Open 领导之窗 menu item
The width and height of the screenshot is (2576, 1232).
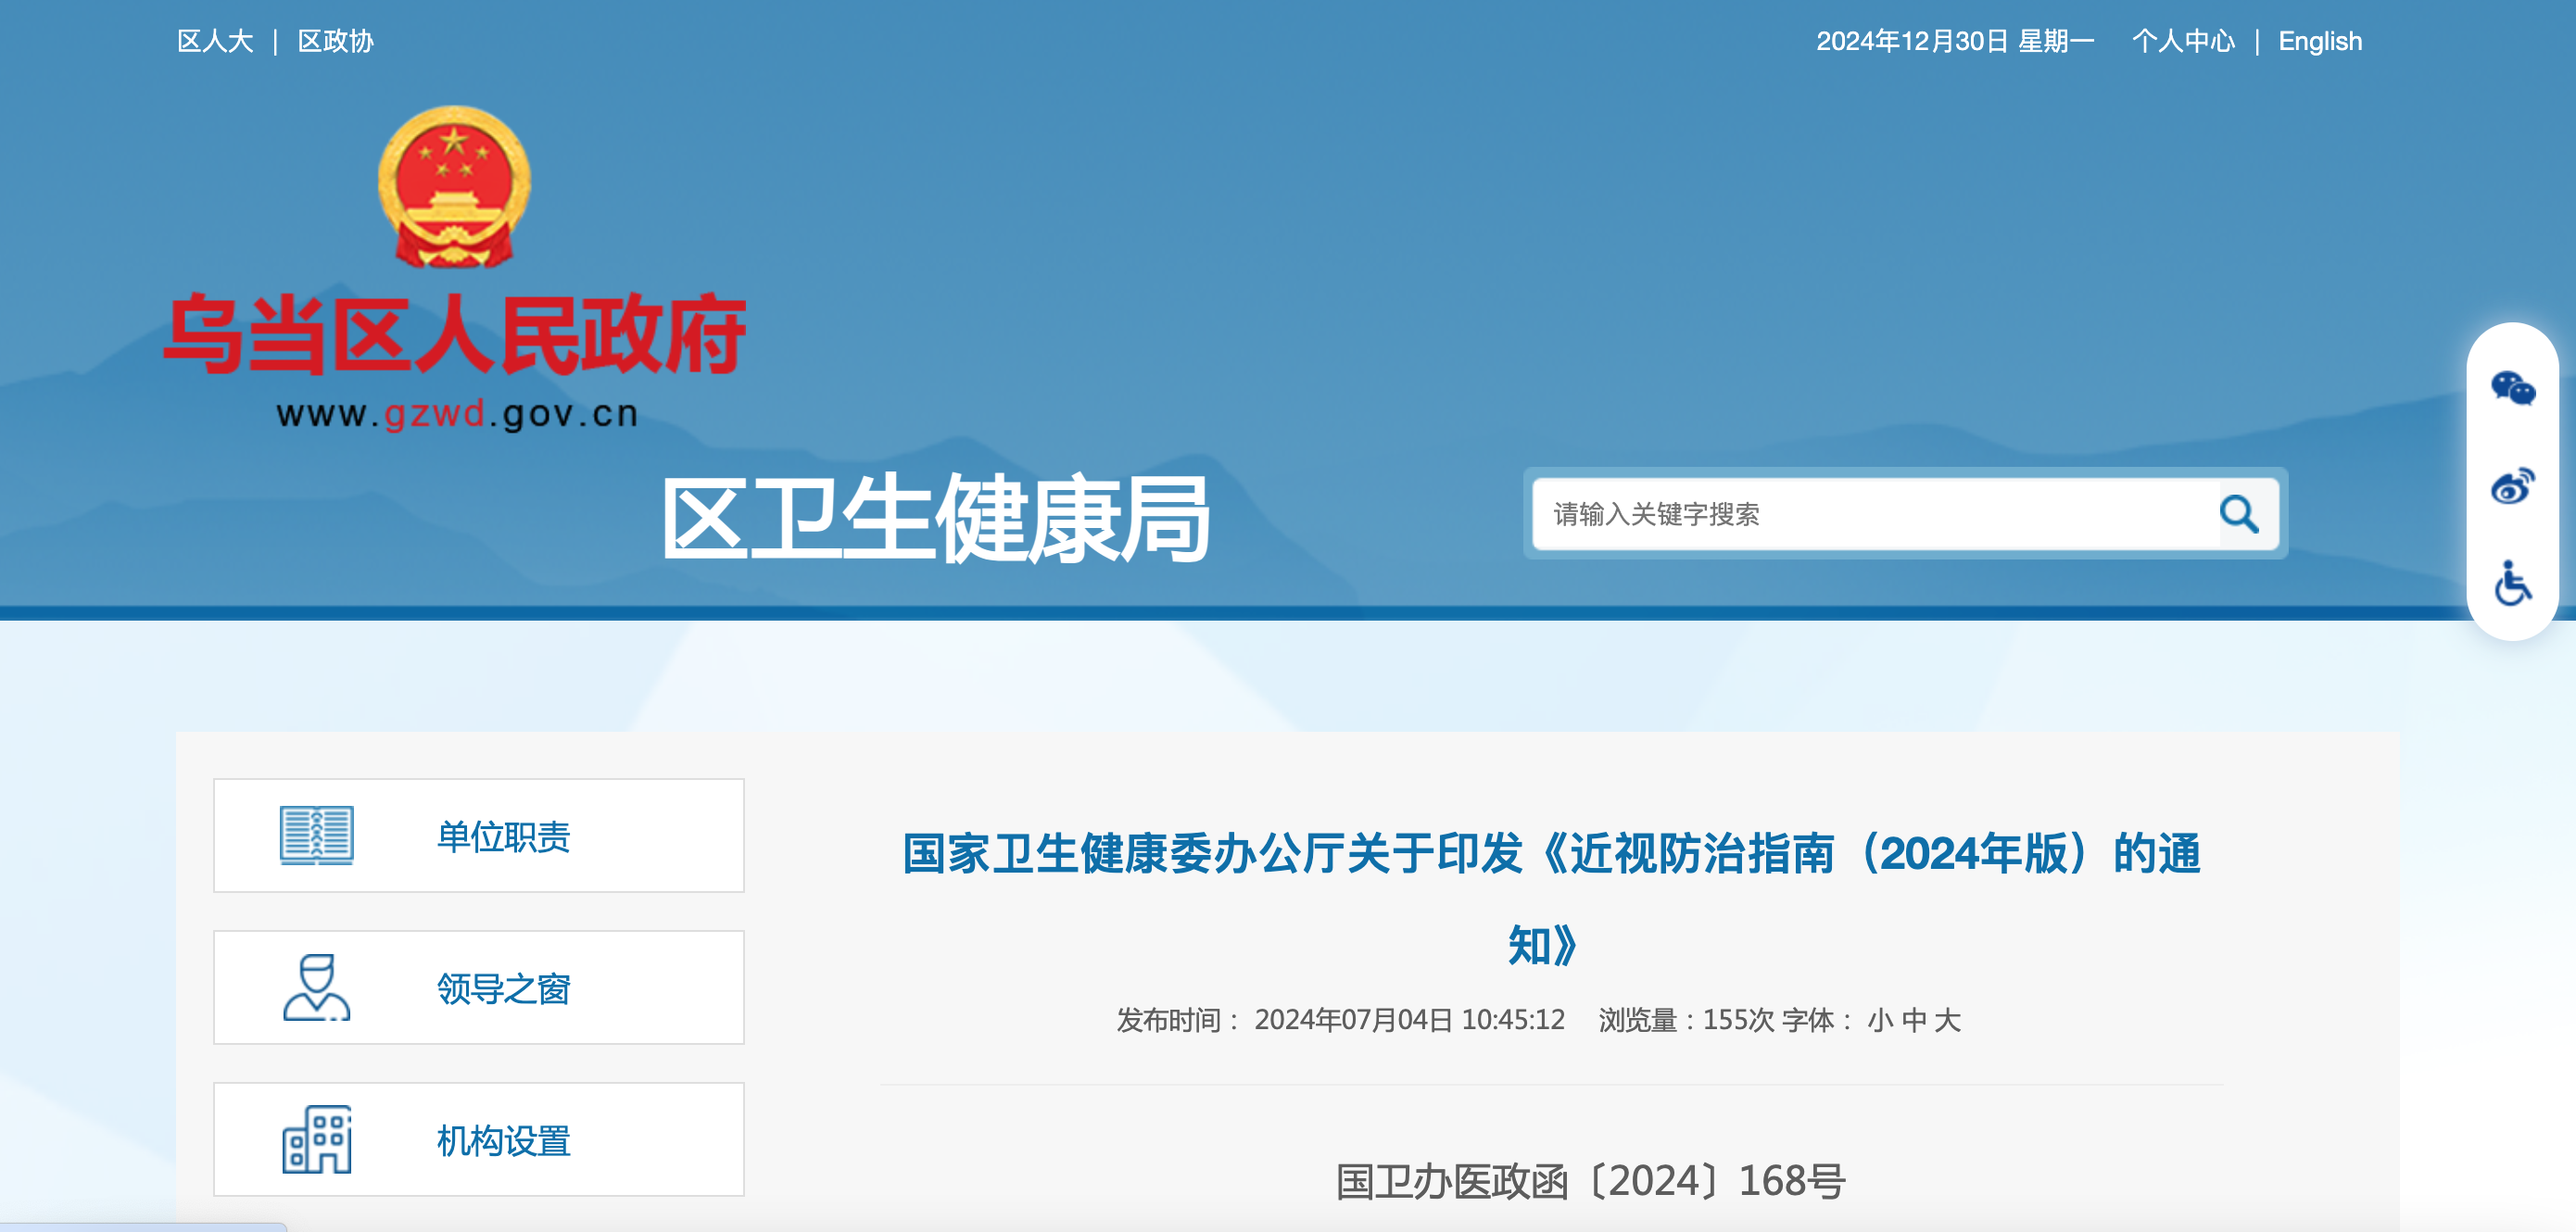[x=479, y=987]
